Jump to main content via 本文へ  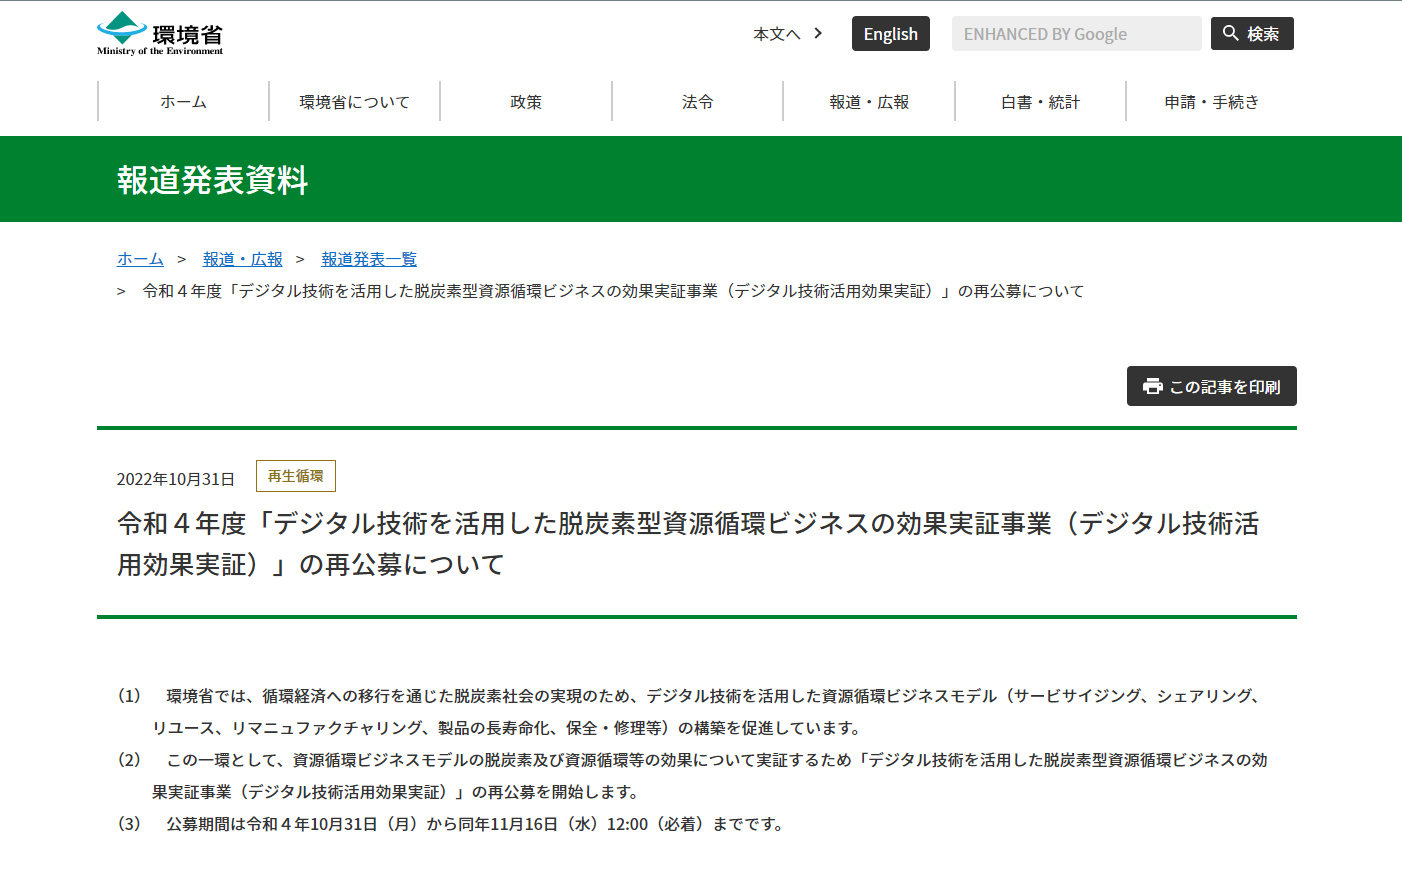coord(776,34)
